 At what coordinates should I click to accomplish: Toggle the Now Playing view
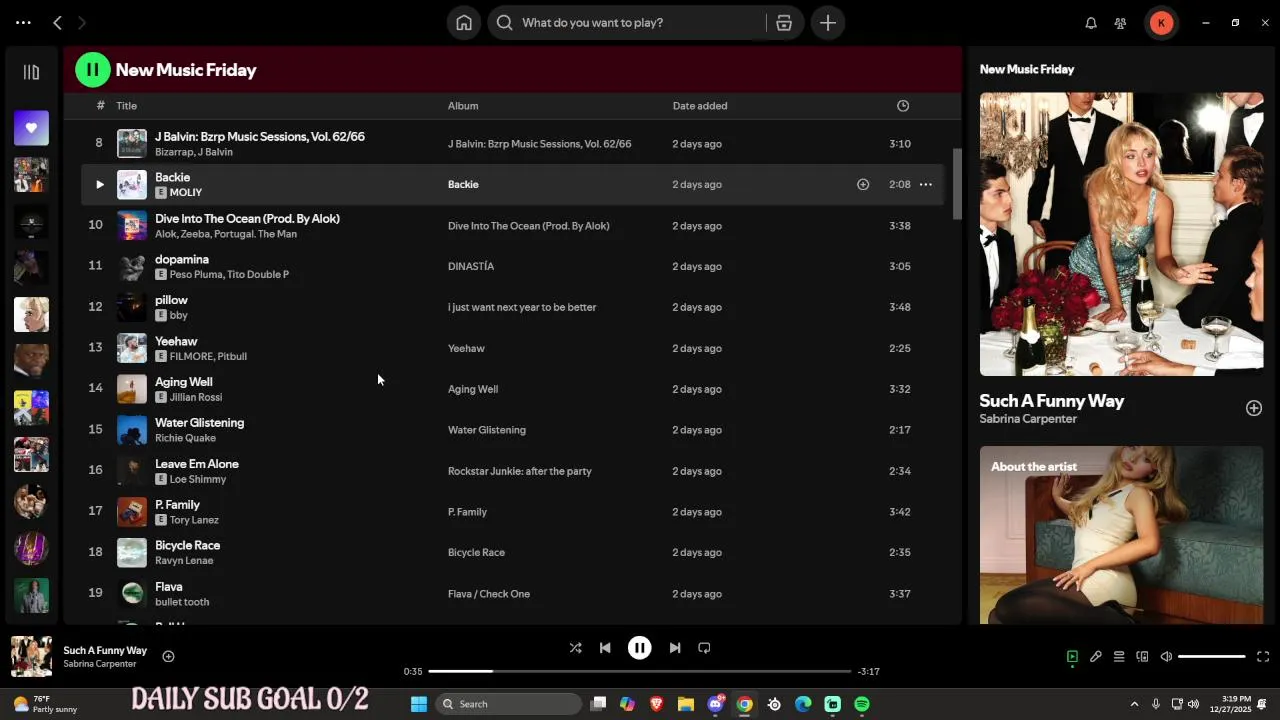[1072, 657]
